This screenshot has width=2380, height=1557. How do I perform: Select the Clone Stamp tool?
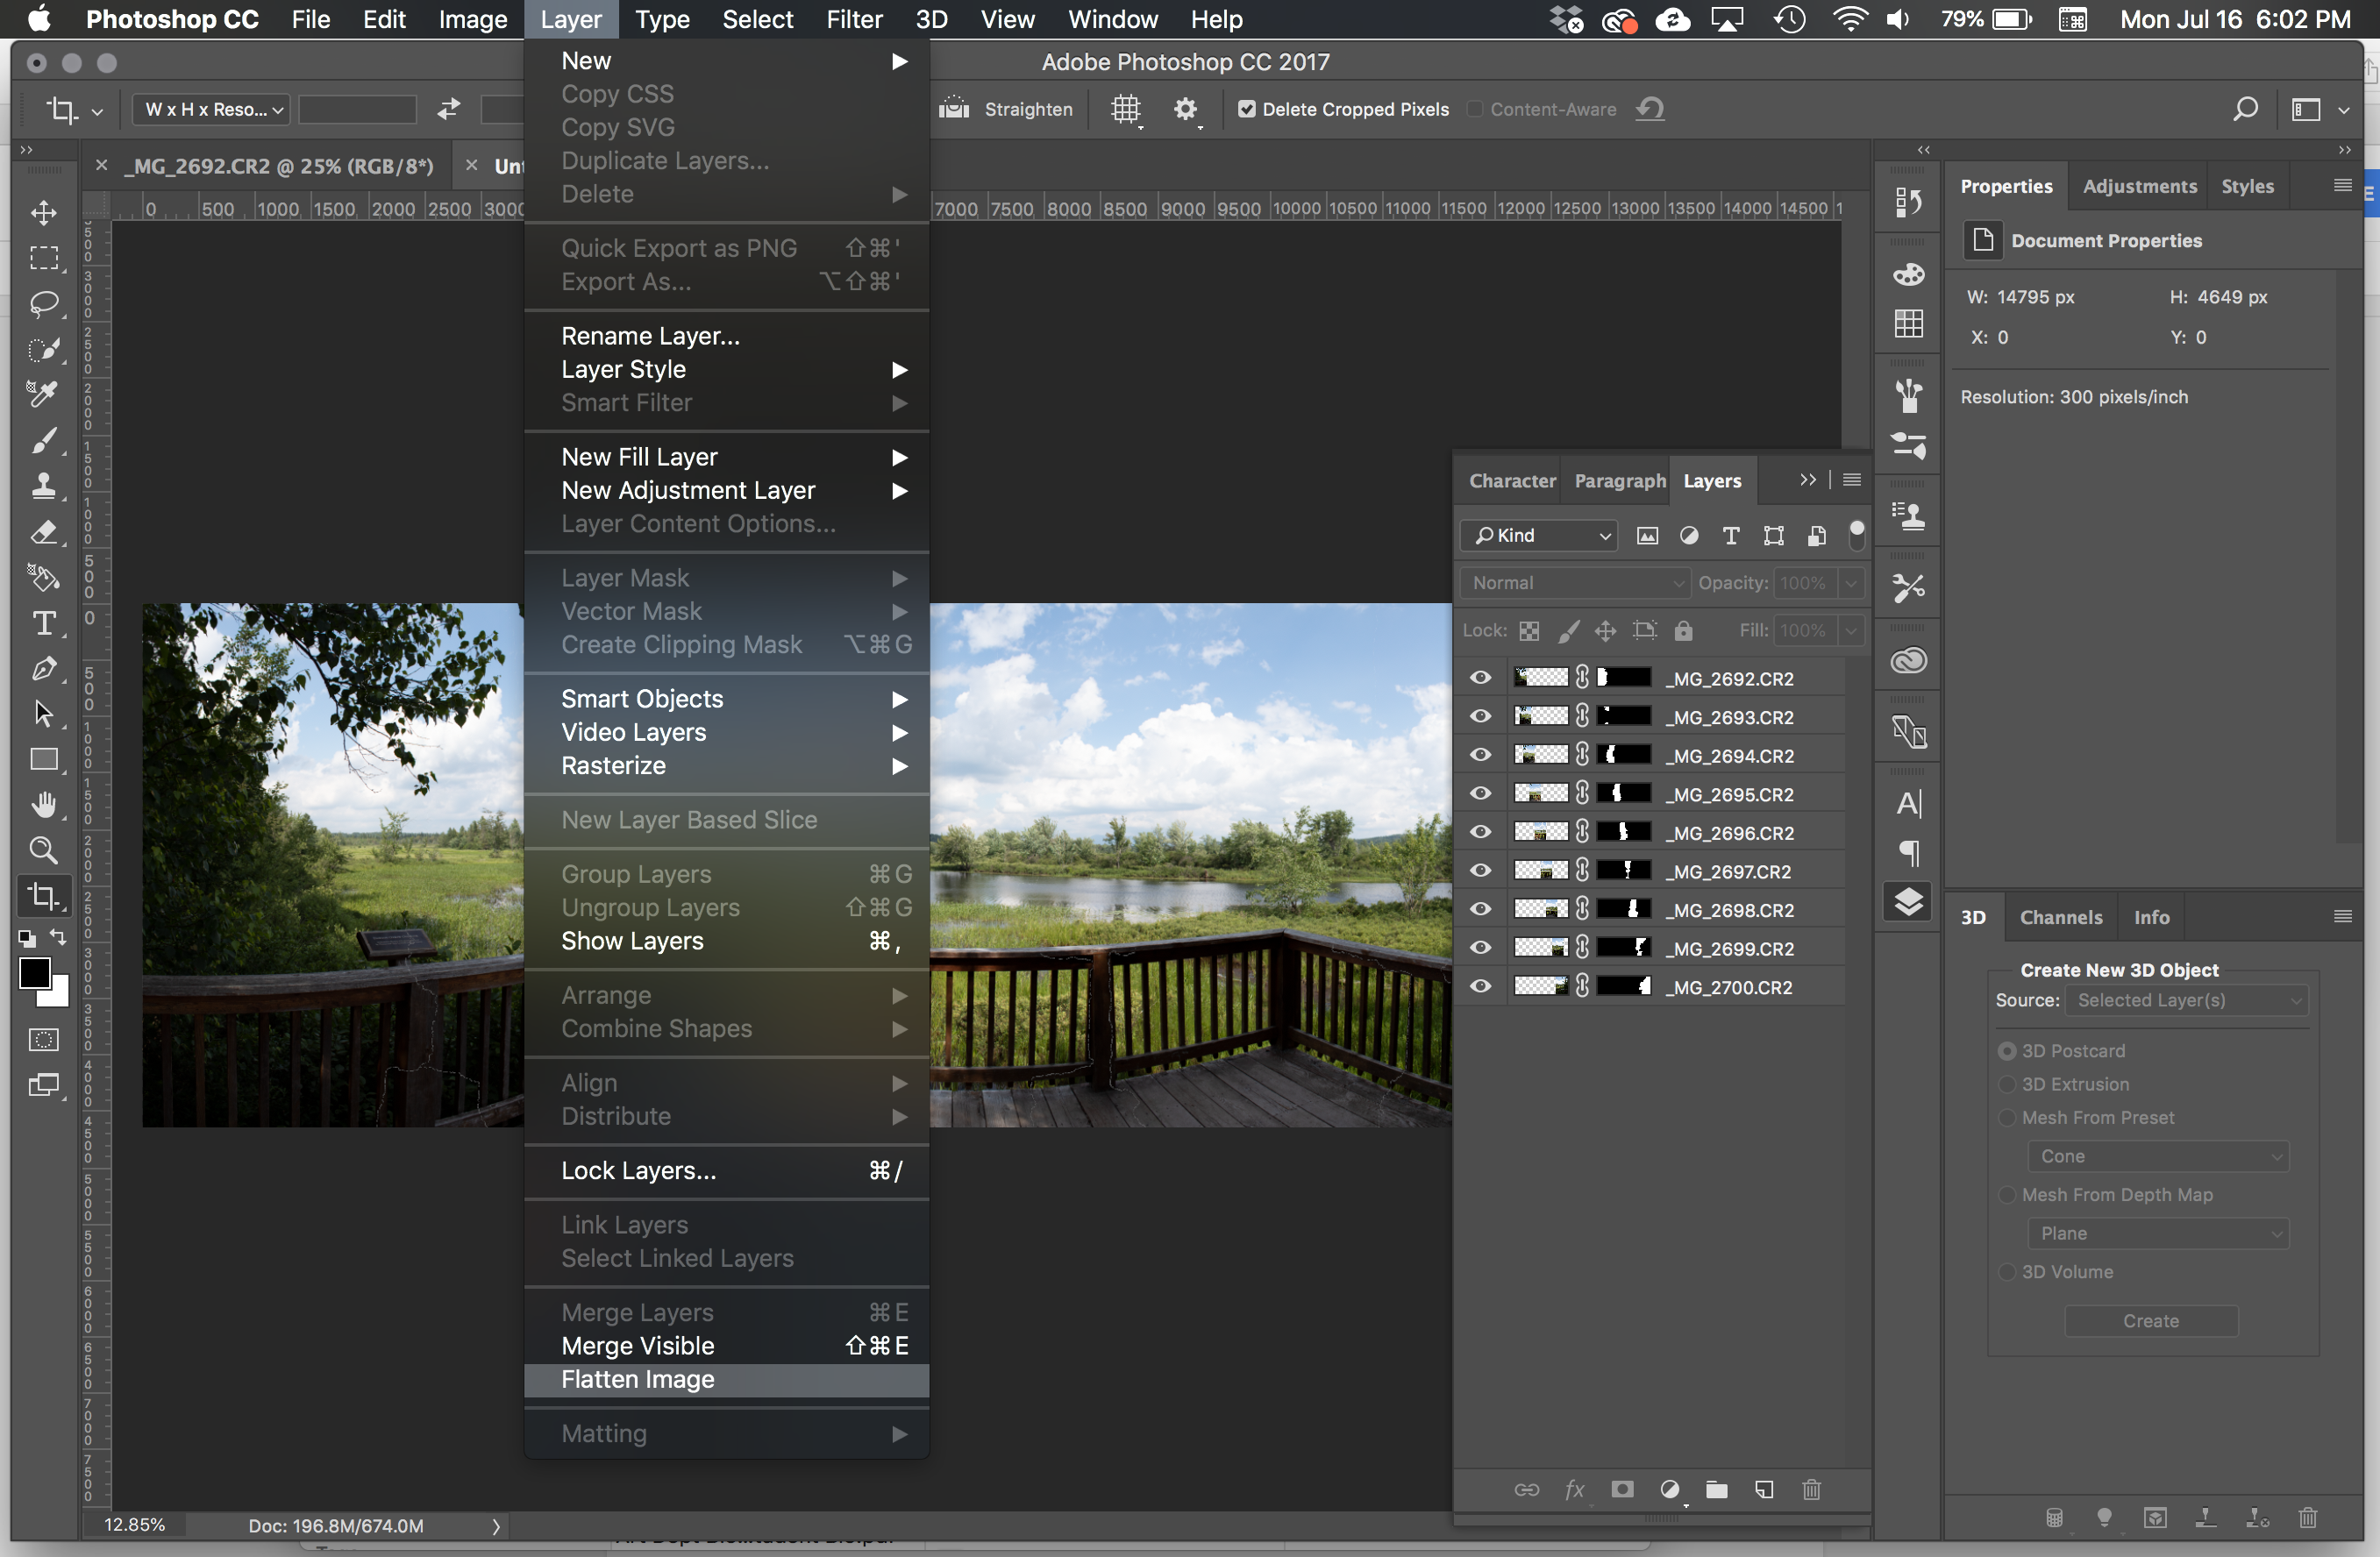pos(43,486)
